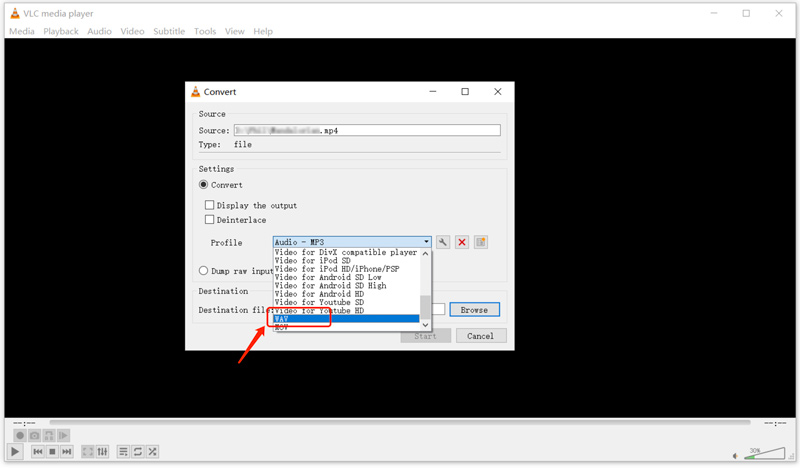The height and width of the screenshot is (469, 800).
Task: Toggle the loop repeat icon
Action: [x=138, y=452]
